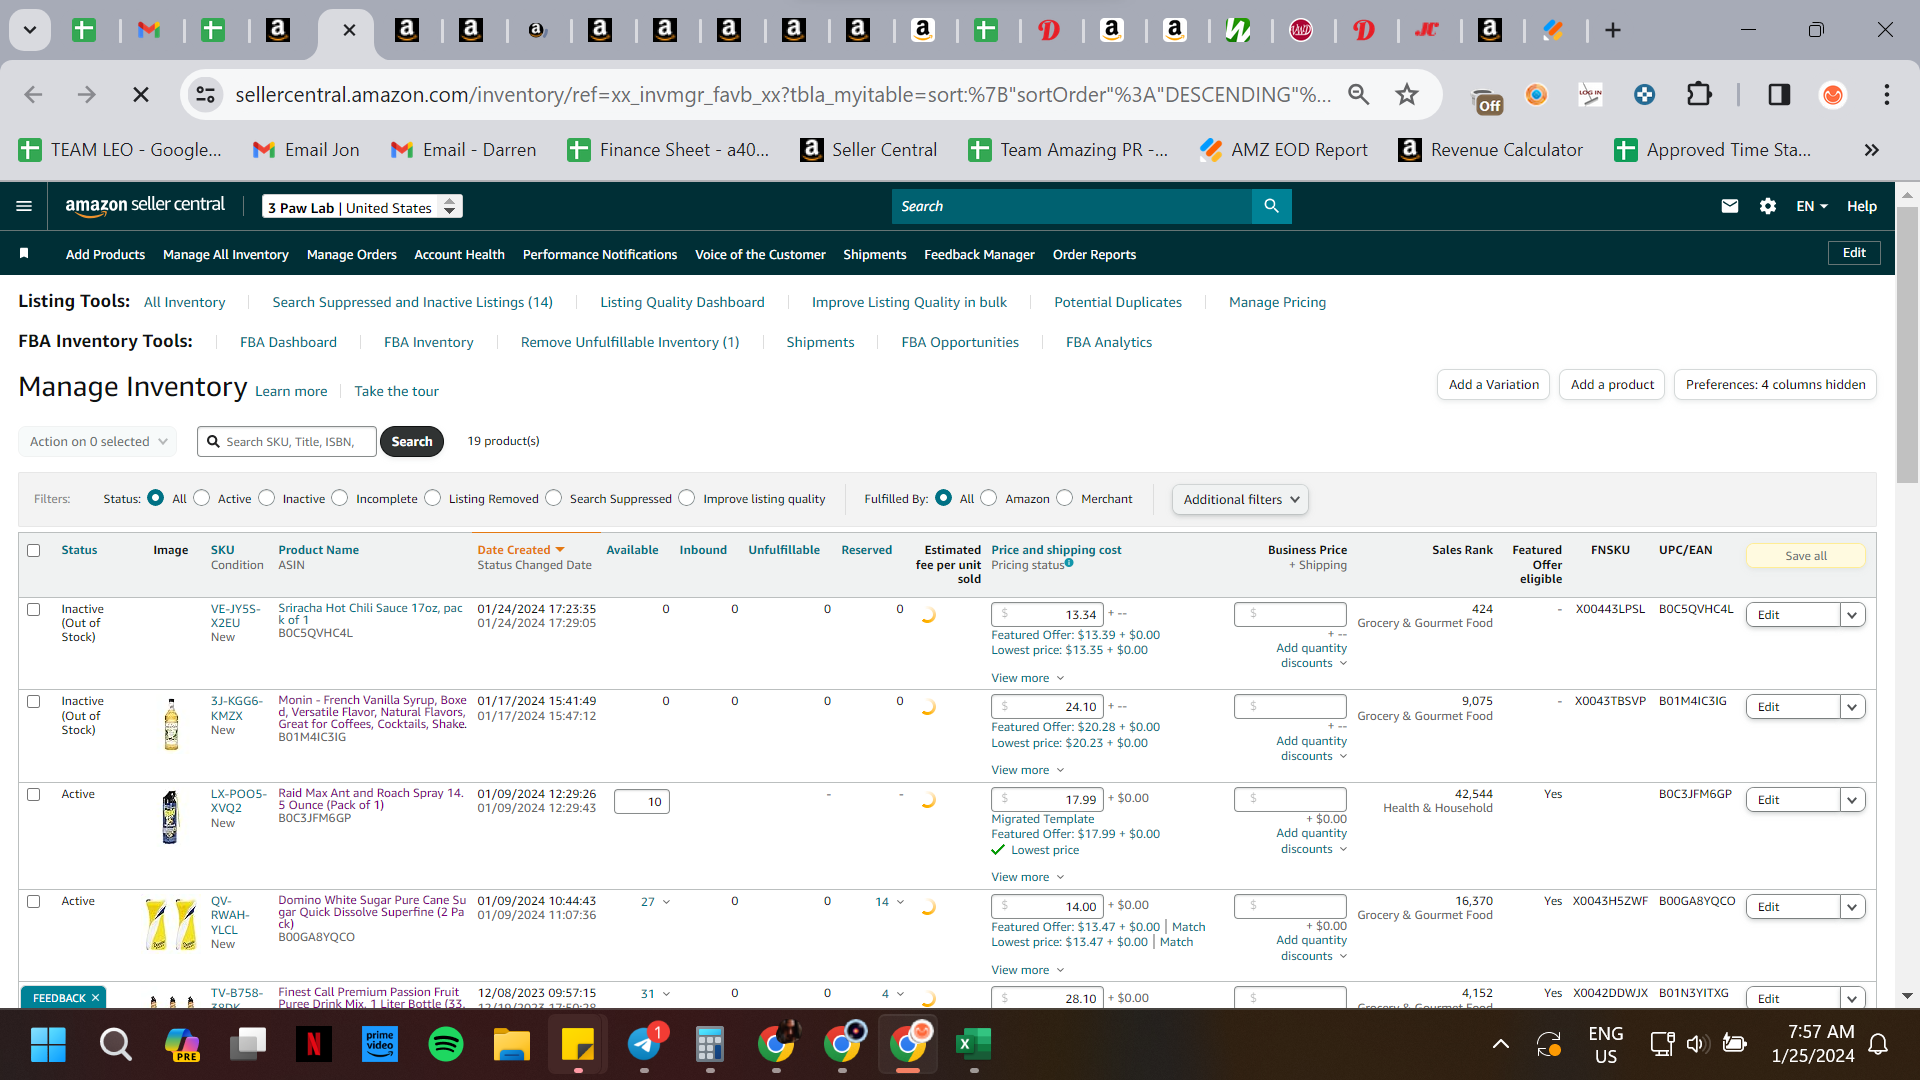Click the zoom magnifier icon in address bar

1358,94
